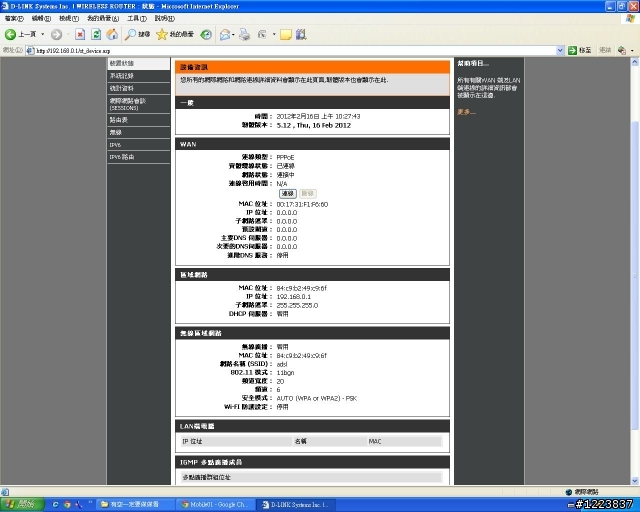
Task: Click the WAN connect (連線) button
Action: pyautogui.click(x=288, y=194)
